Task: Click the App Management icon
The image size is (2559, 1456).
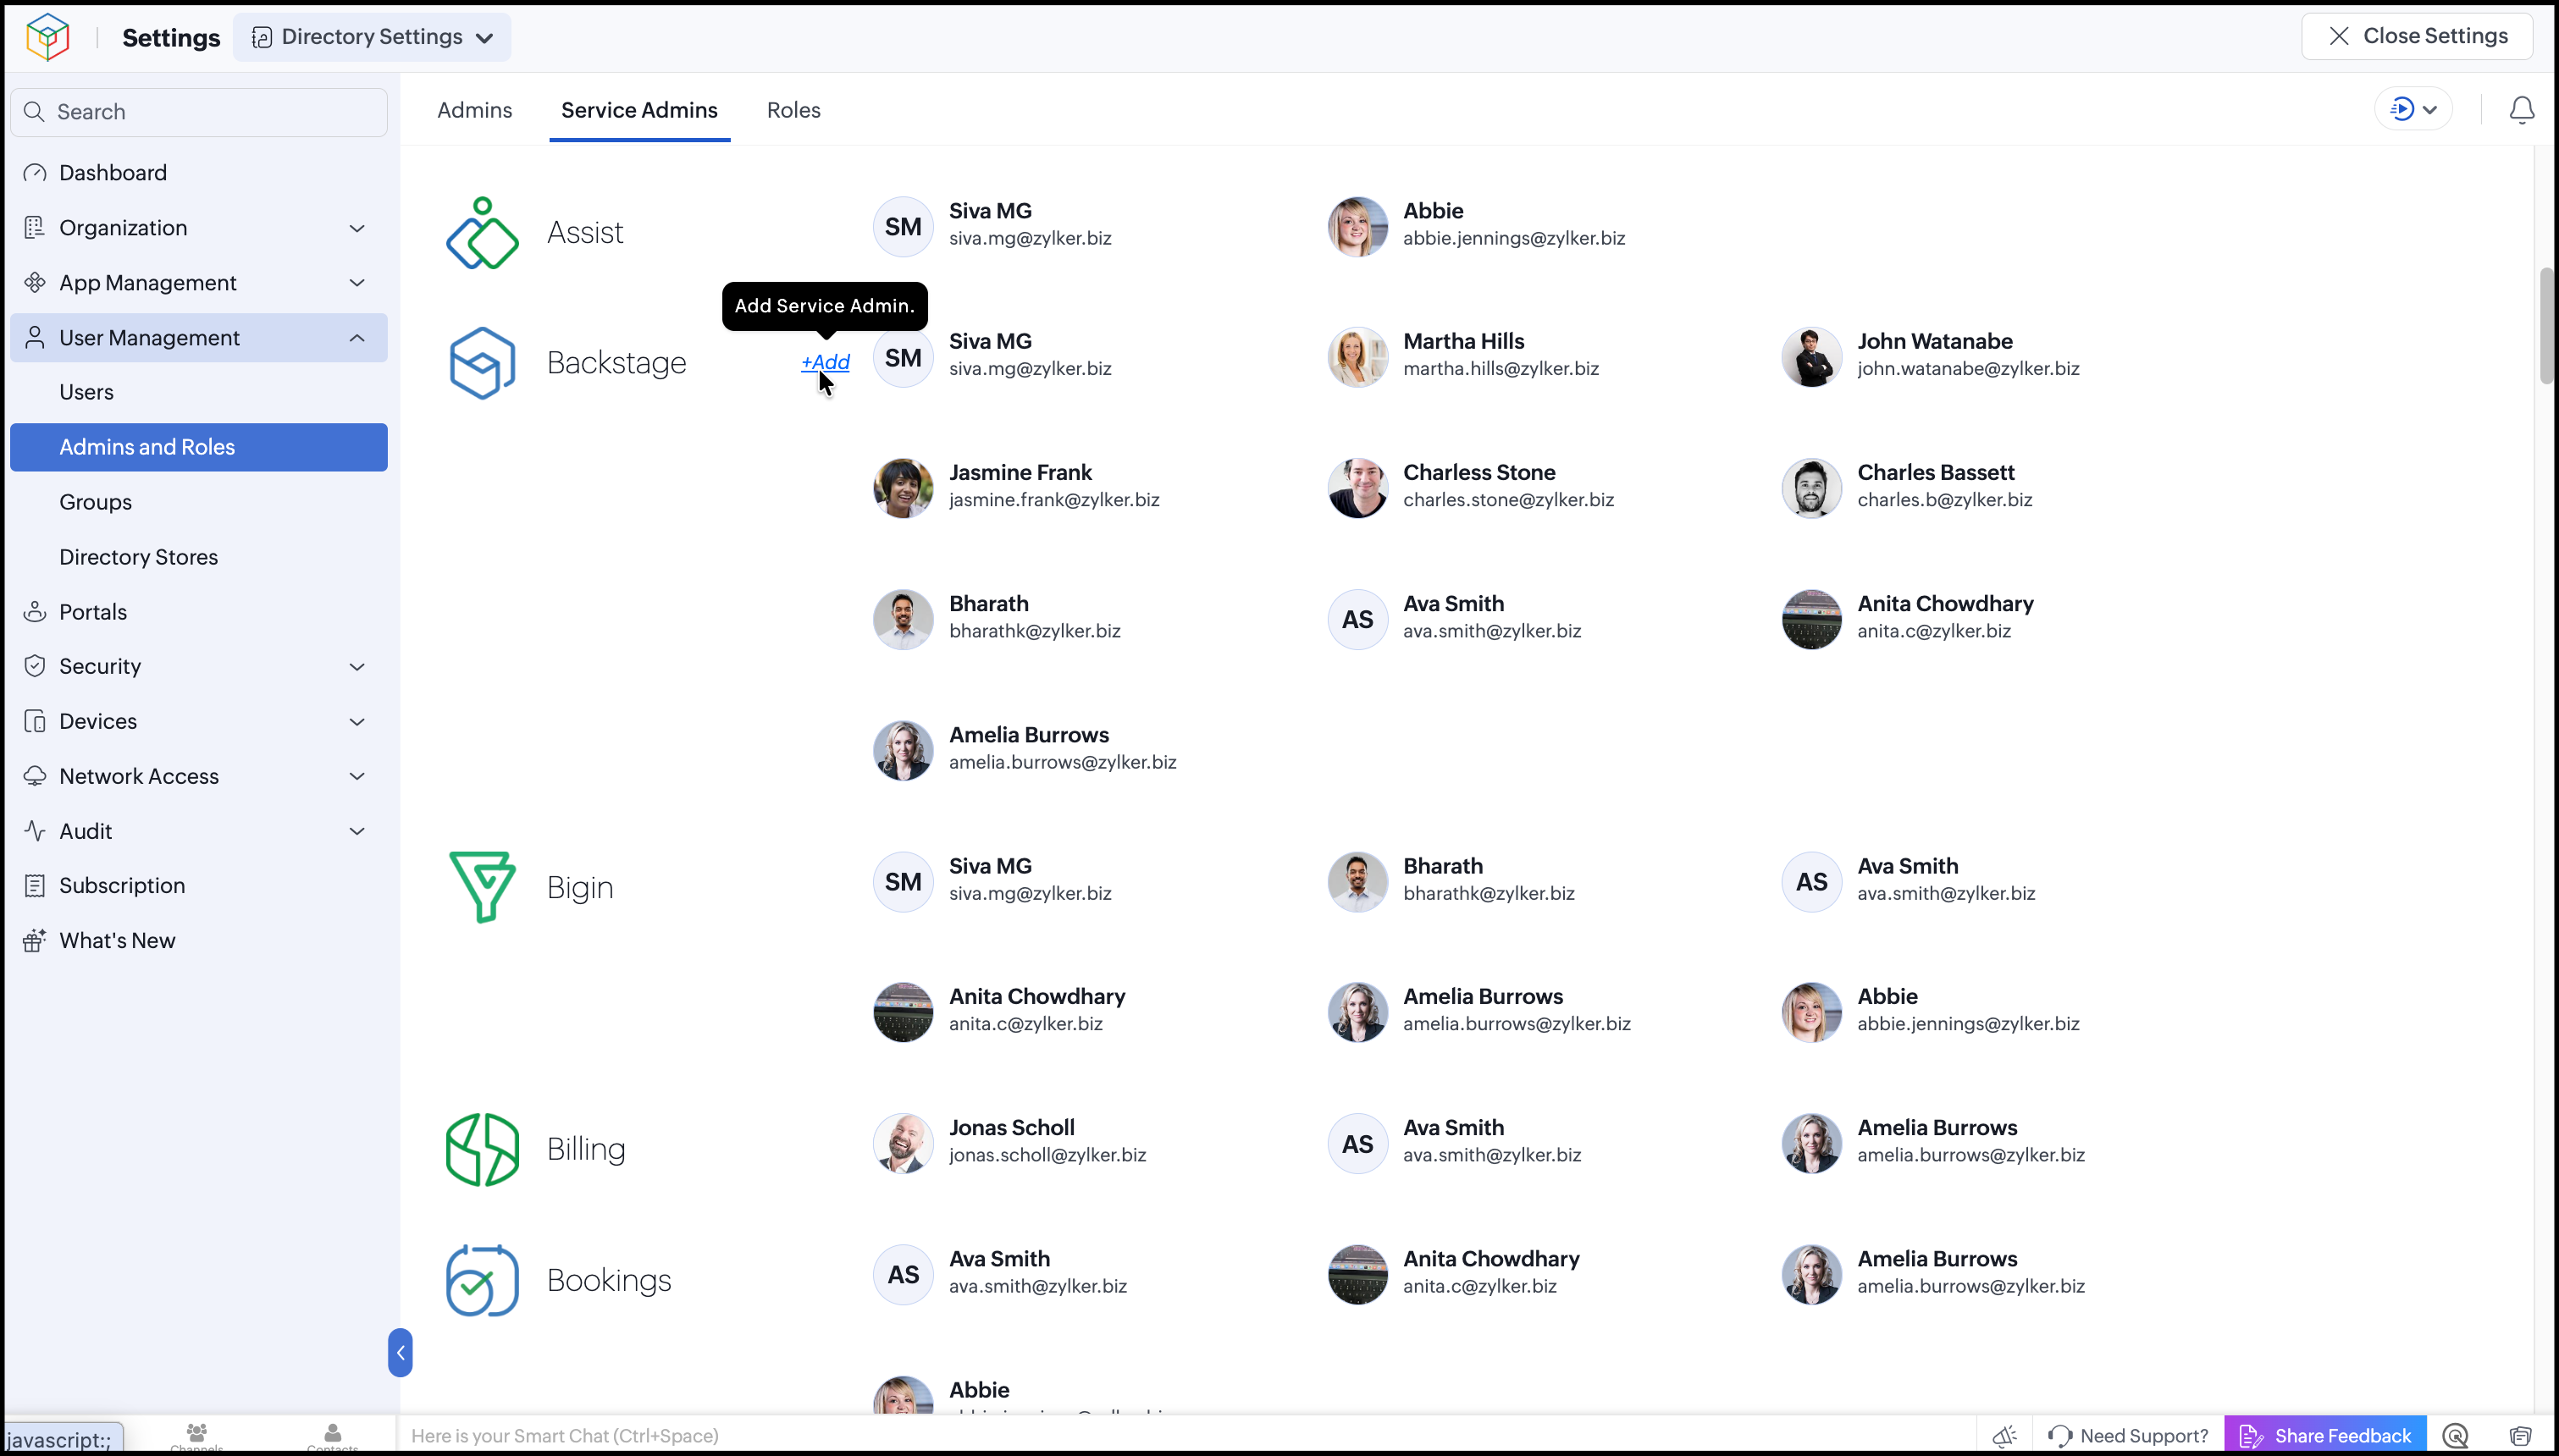Action: 35,283
